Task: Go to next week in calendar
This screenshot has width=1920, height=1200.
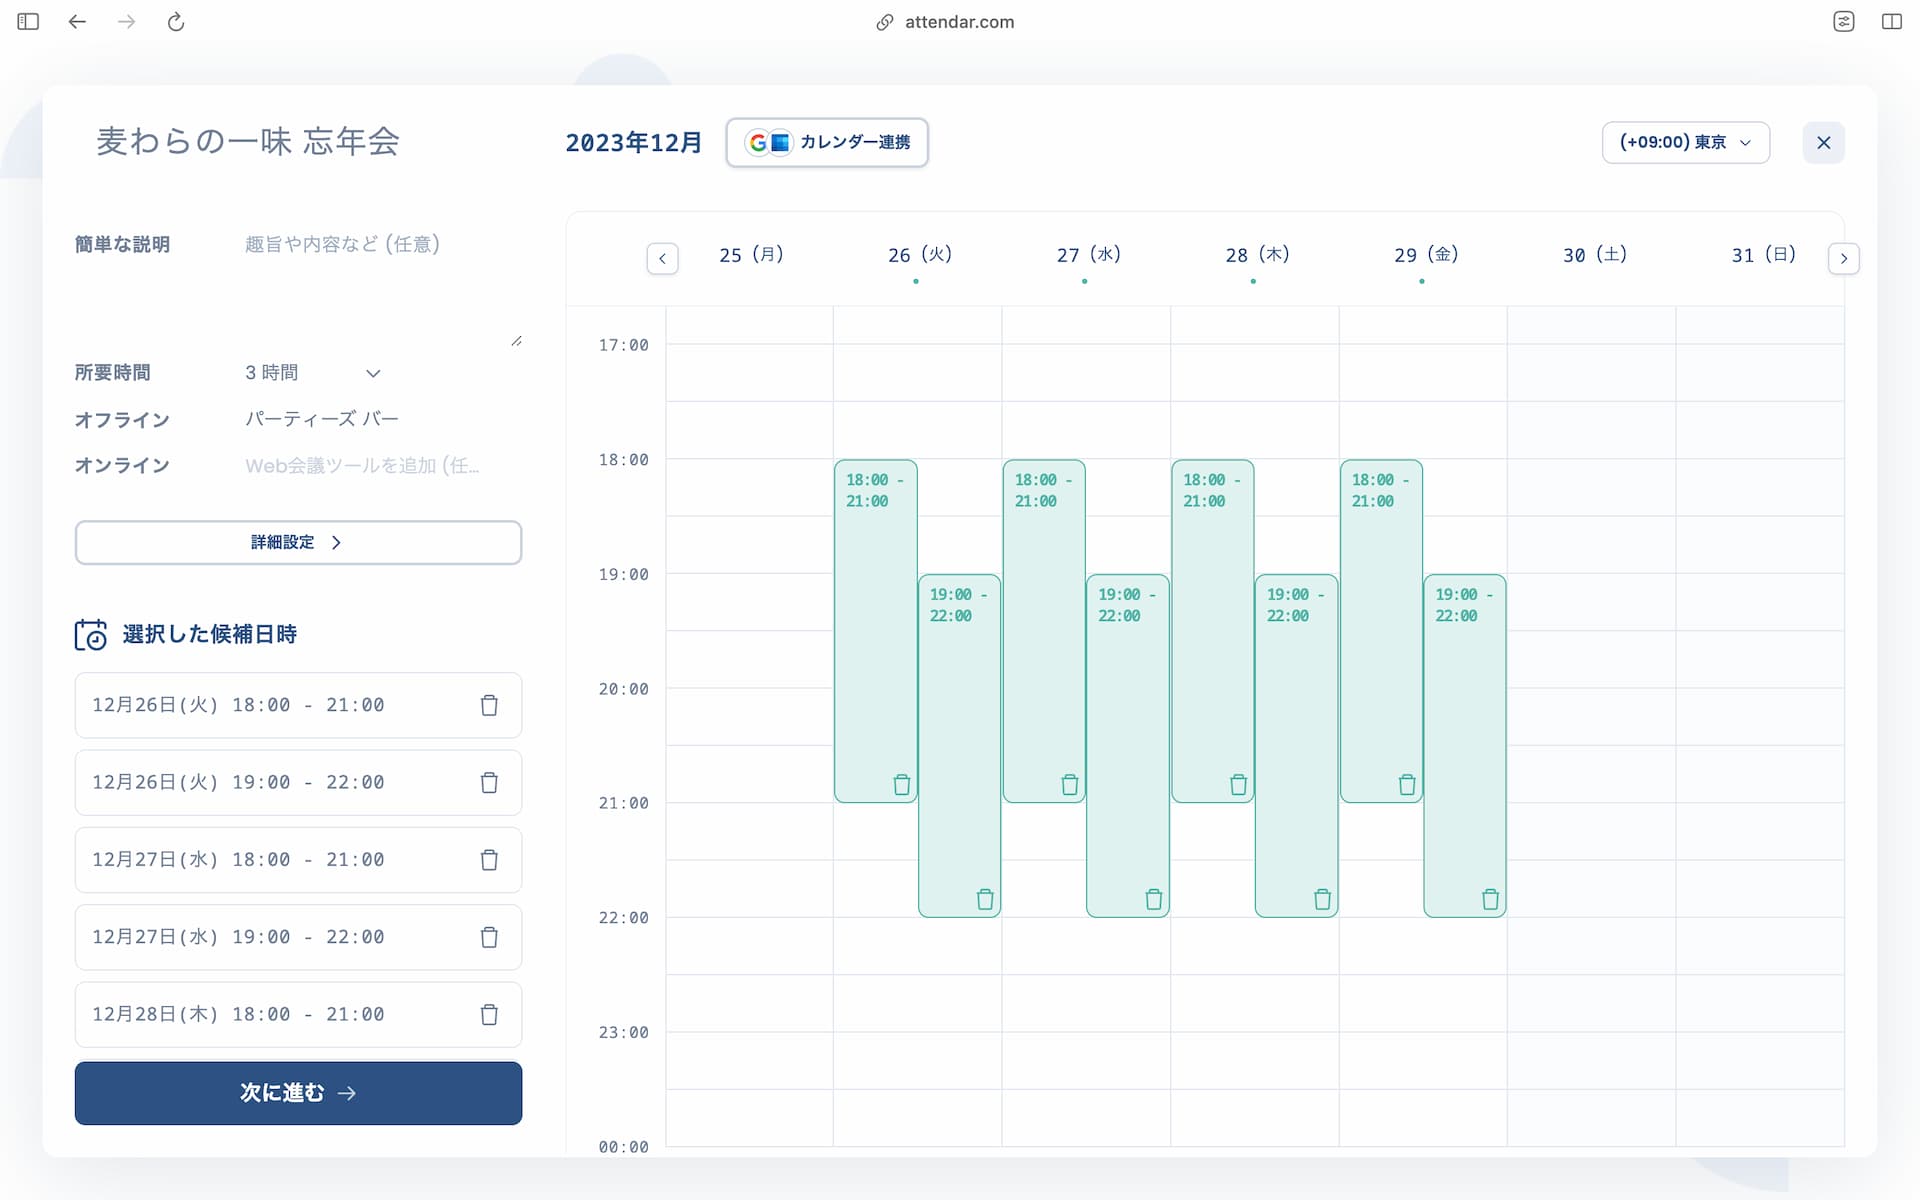Action: pyautogui.click(x=1843, y=258)
